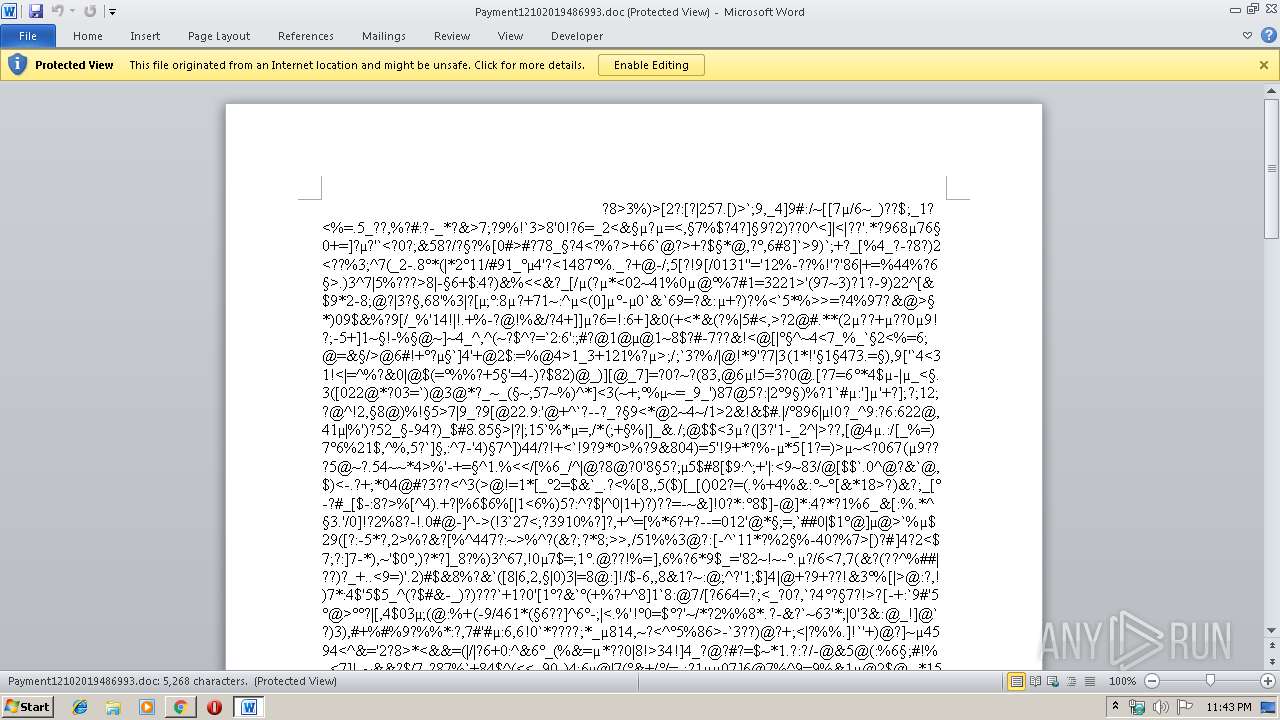Open the Mailings tab
The width and height of the screenshot is (1280, 720).
384,36
